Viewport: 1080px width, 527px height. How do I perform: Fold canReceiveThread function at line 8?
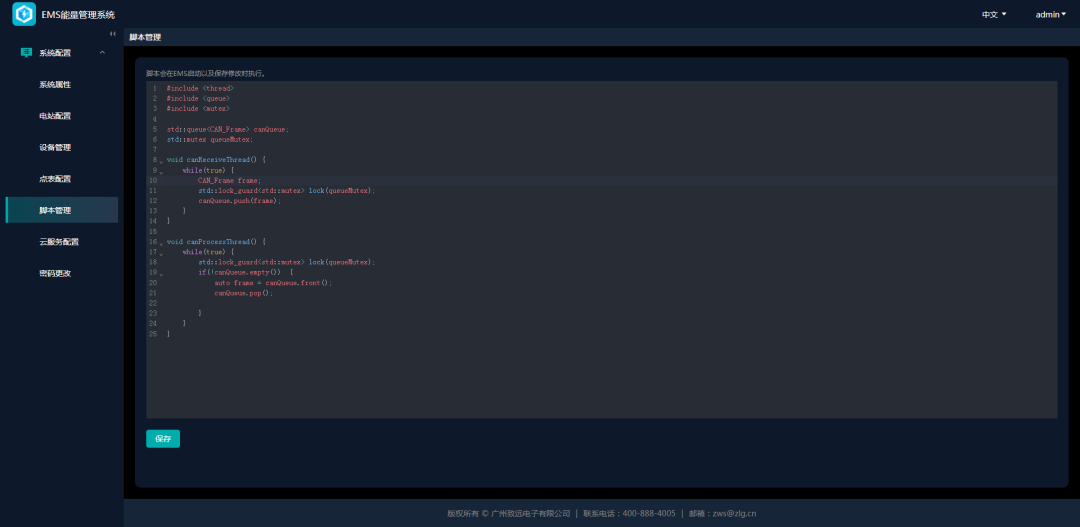pos(161,161)
